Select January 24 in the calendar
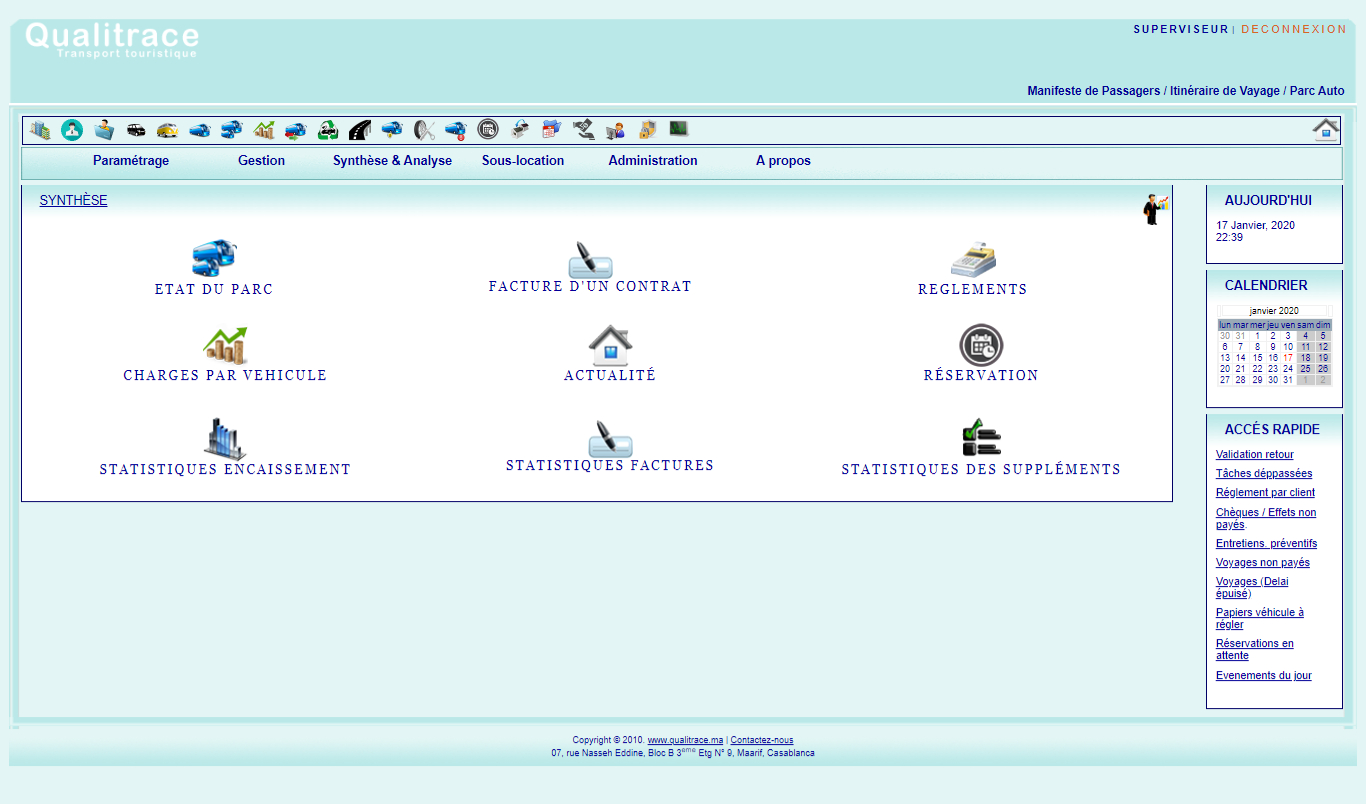 tap(1288, 369)
